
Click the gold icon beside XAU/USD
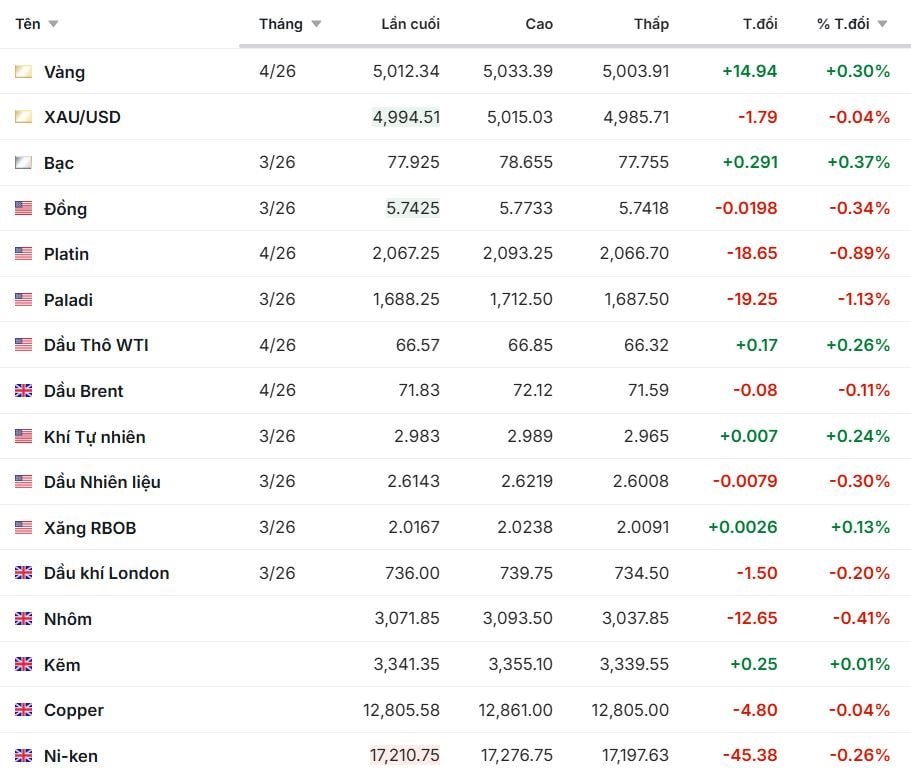(23, 117)
